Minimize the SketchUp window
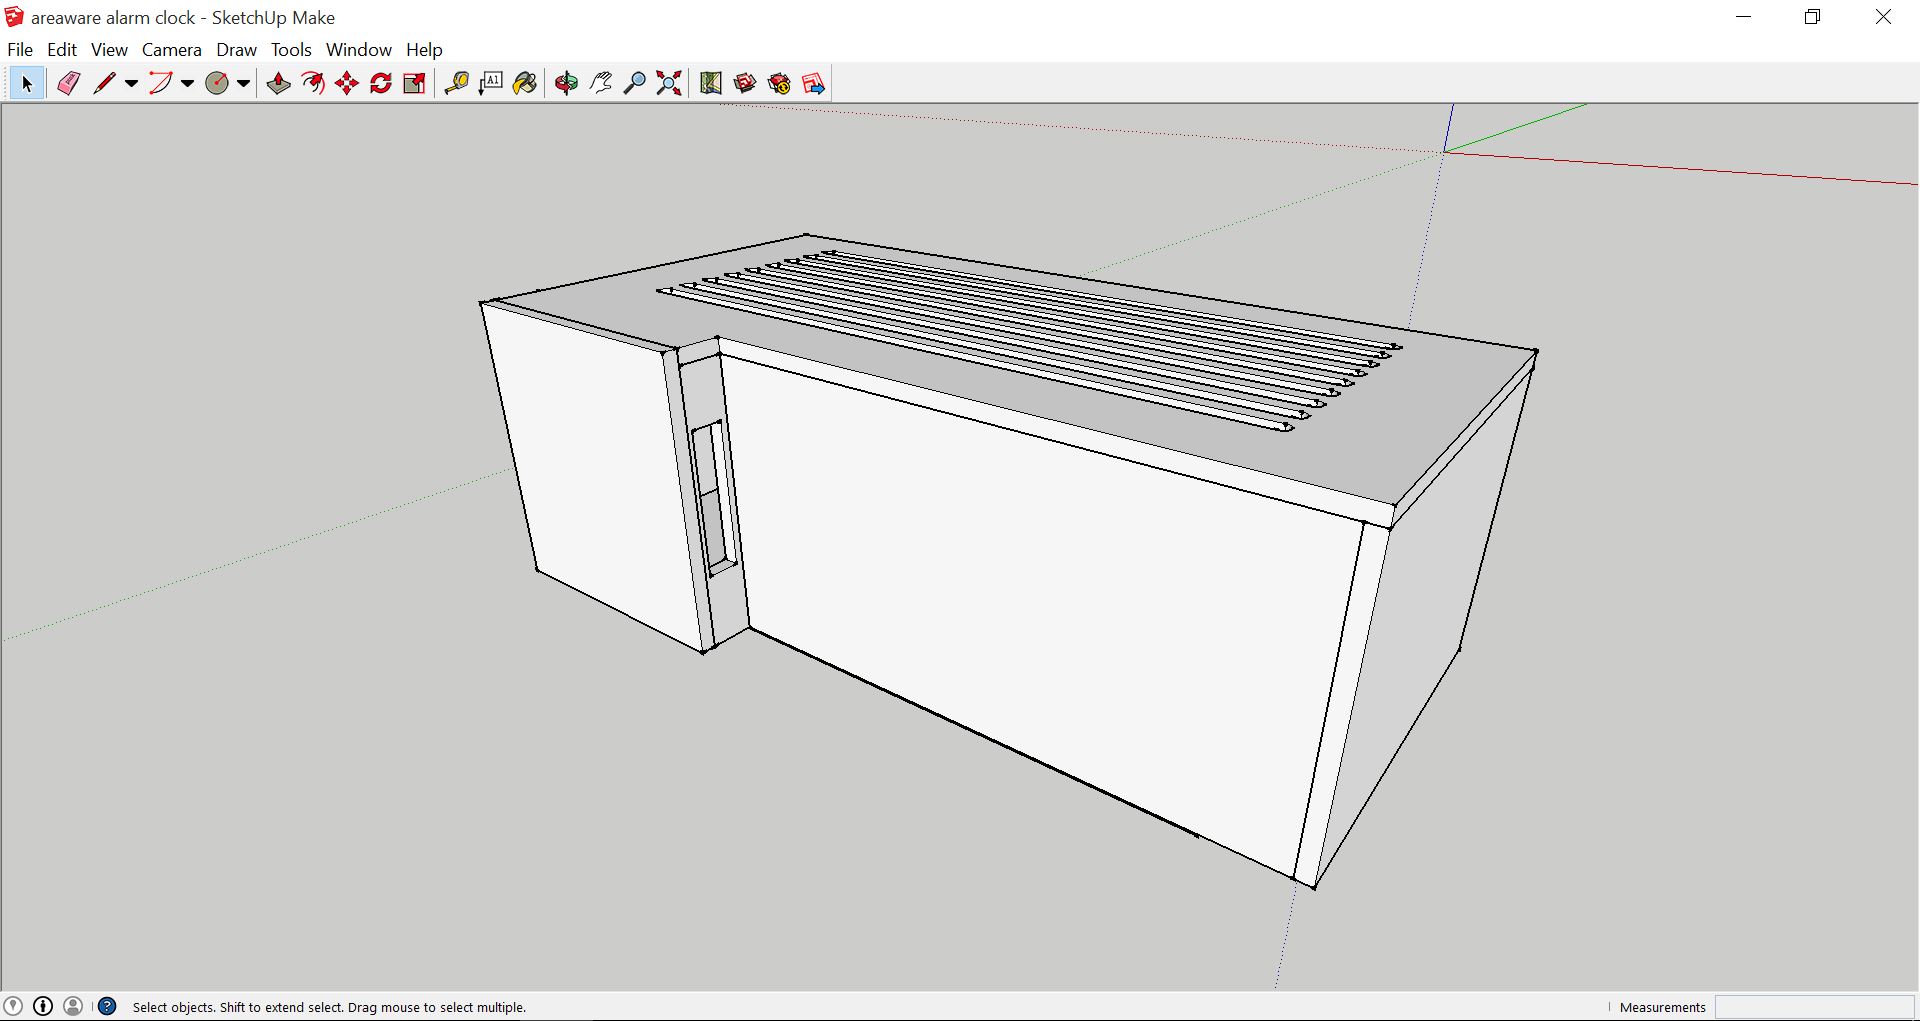The image size is (1920, 1021). (1744, 17)
